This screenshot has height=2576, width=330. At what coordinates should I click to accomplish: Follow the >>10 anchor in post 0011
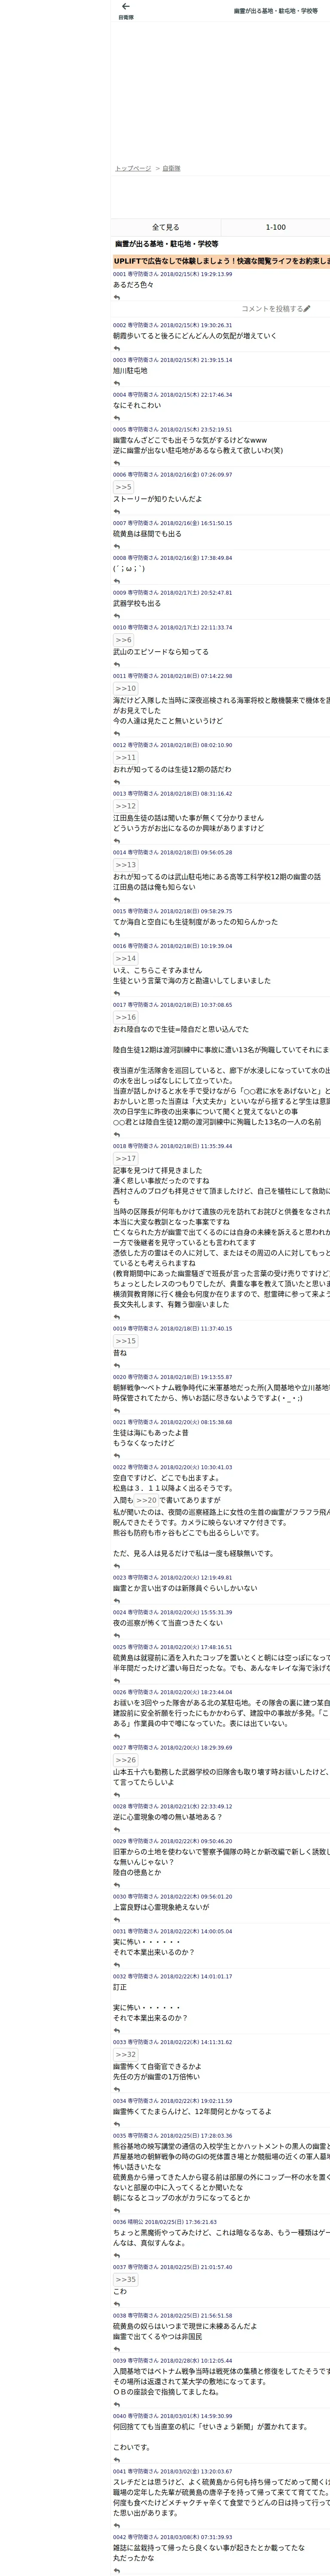click(126, 688)
